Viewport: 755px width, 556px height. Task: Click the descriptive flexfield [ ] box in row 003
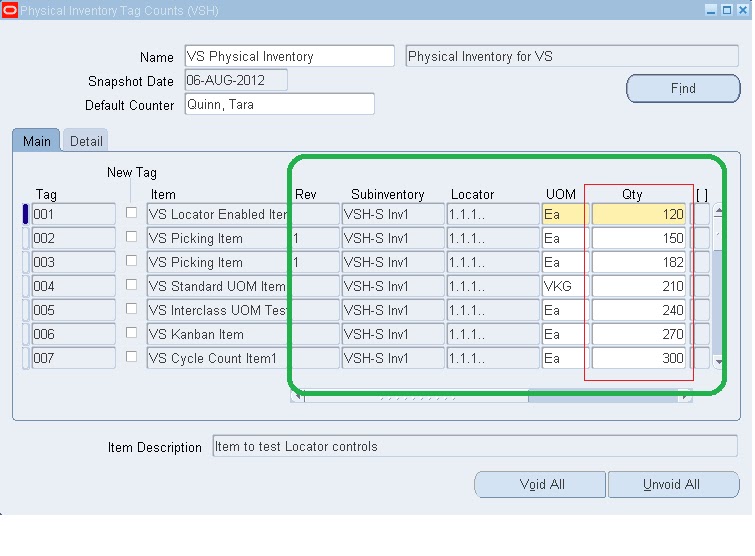click(x=702, y=262)
